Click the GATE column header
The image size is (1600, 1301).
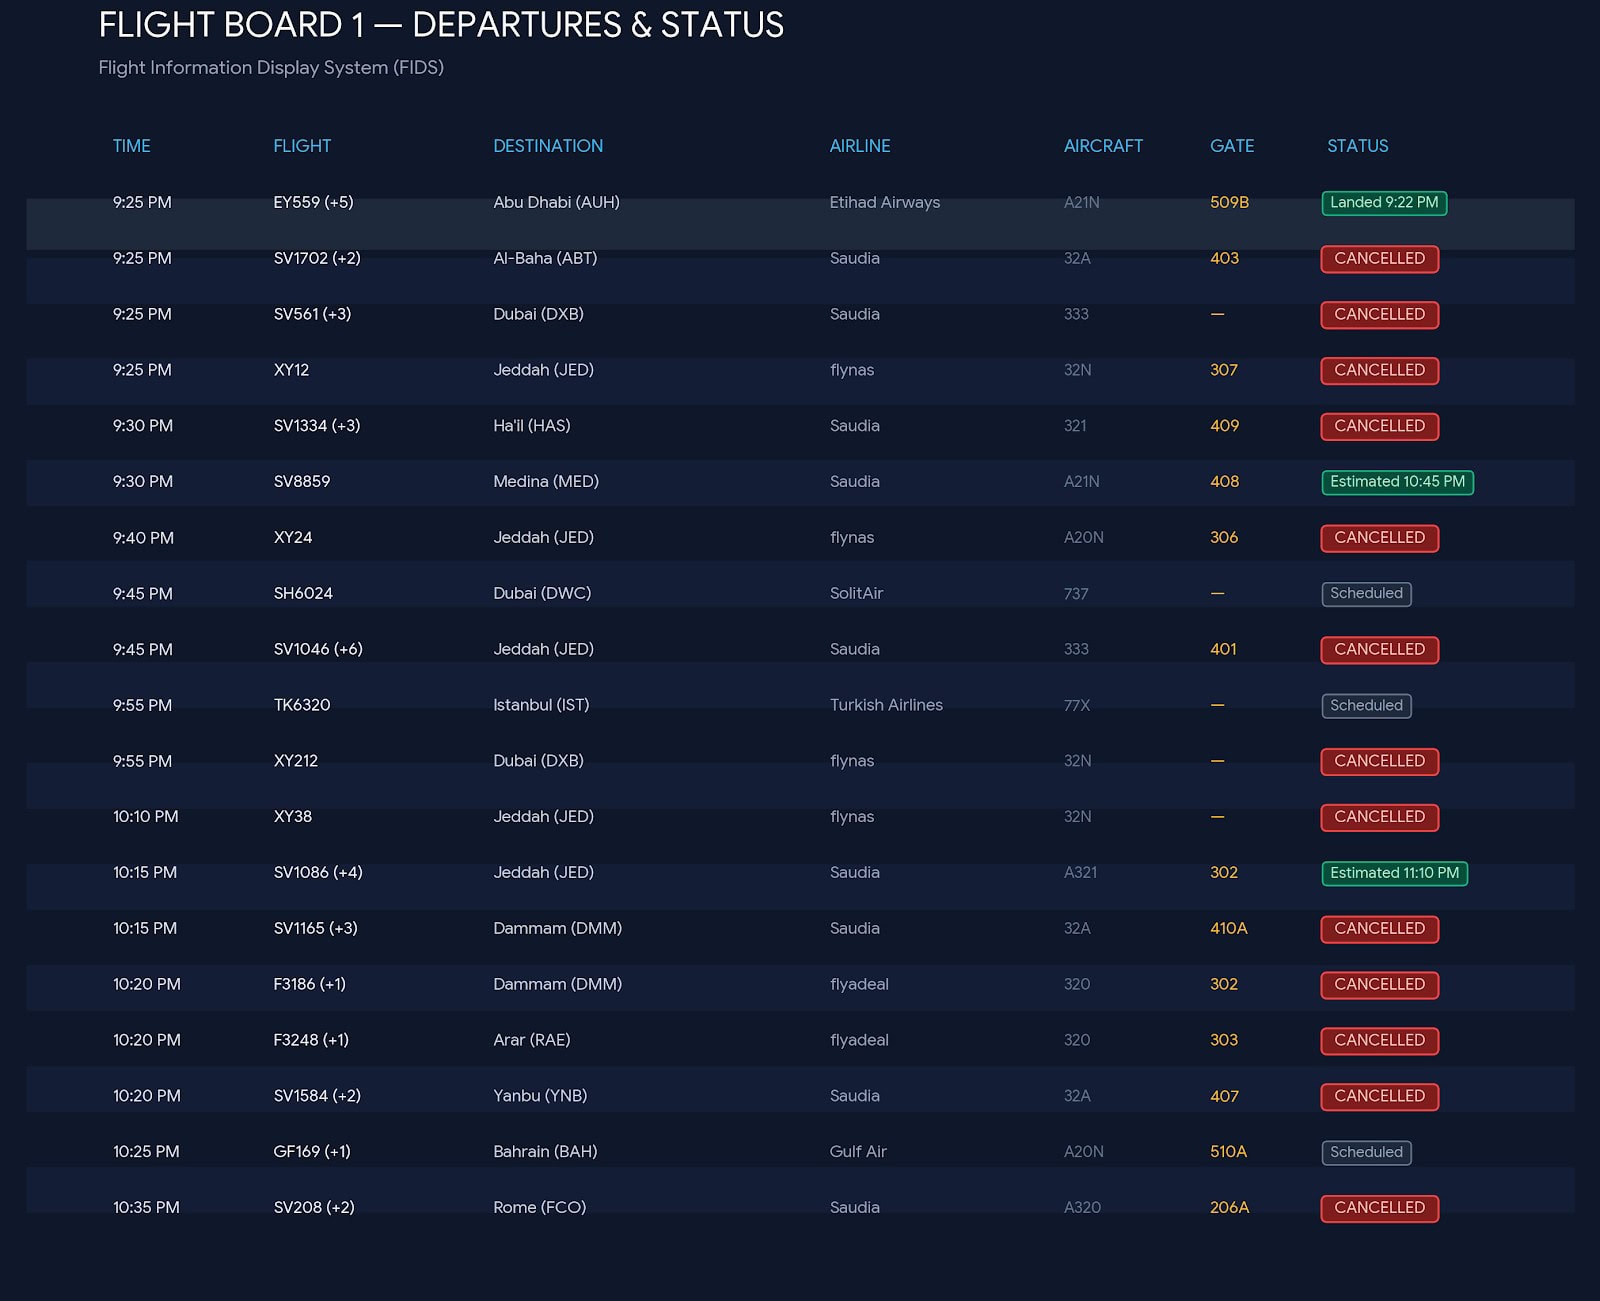pos(1232,146)
